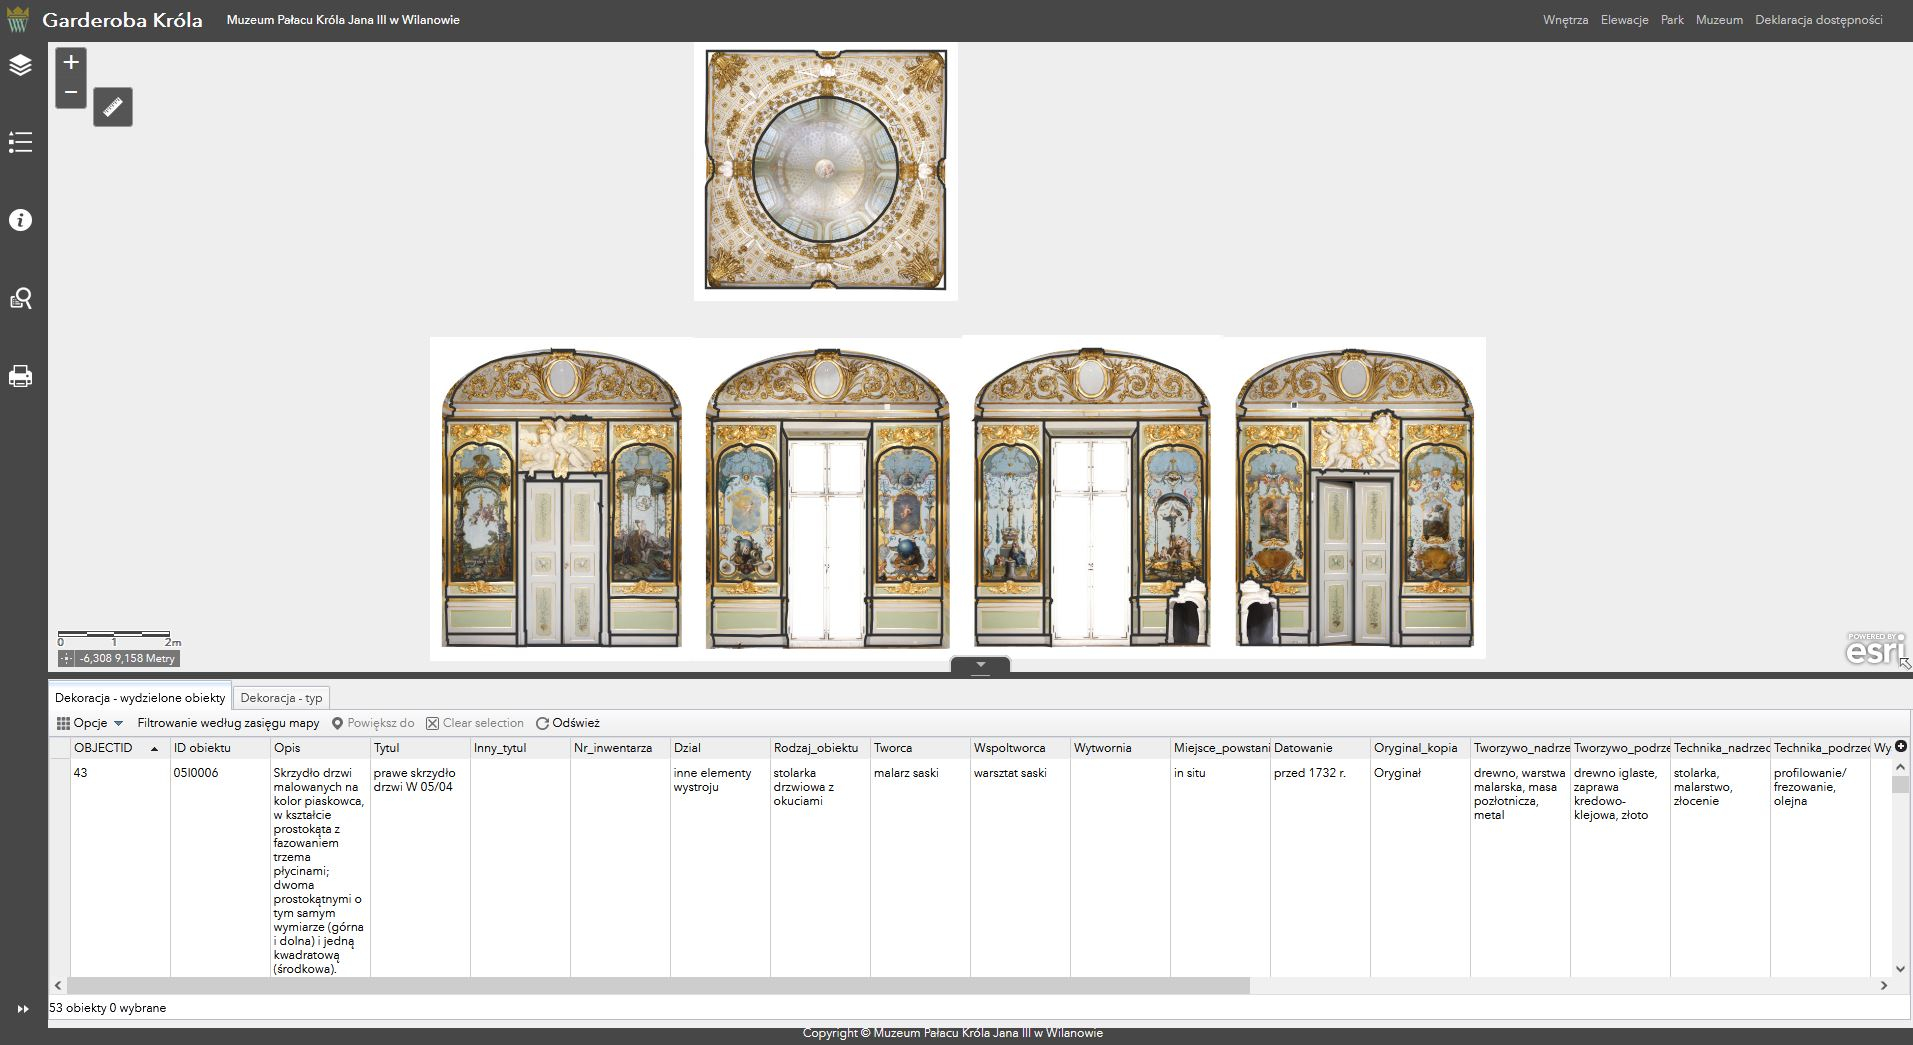Zoom out on the map

(71, 92)
